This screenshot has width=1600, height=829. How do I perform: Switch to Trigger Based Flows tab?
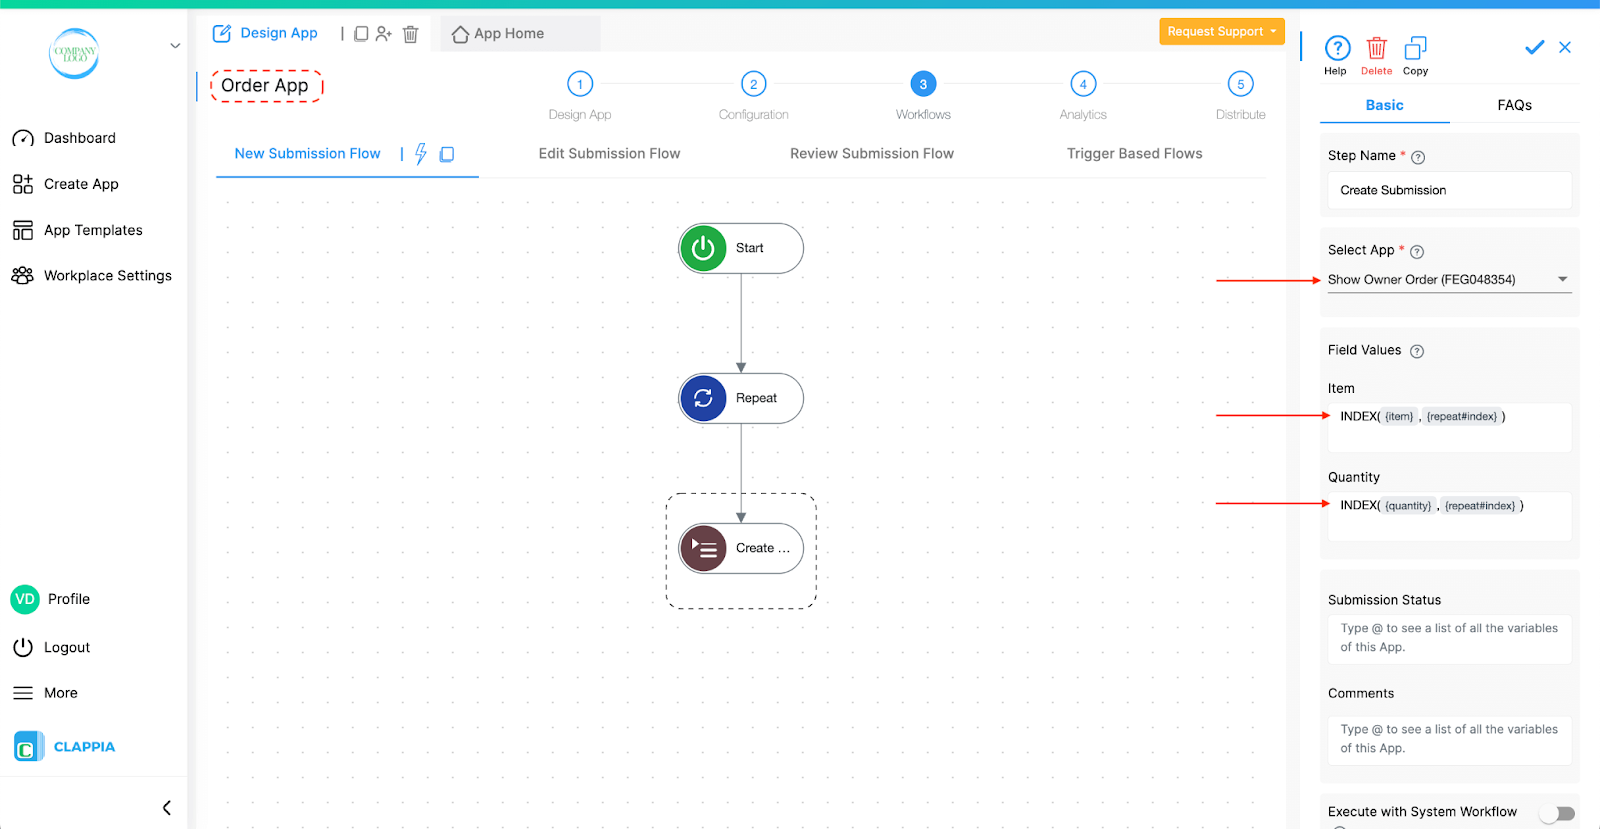click(1134, 153)
